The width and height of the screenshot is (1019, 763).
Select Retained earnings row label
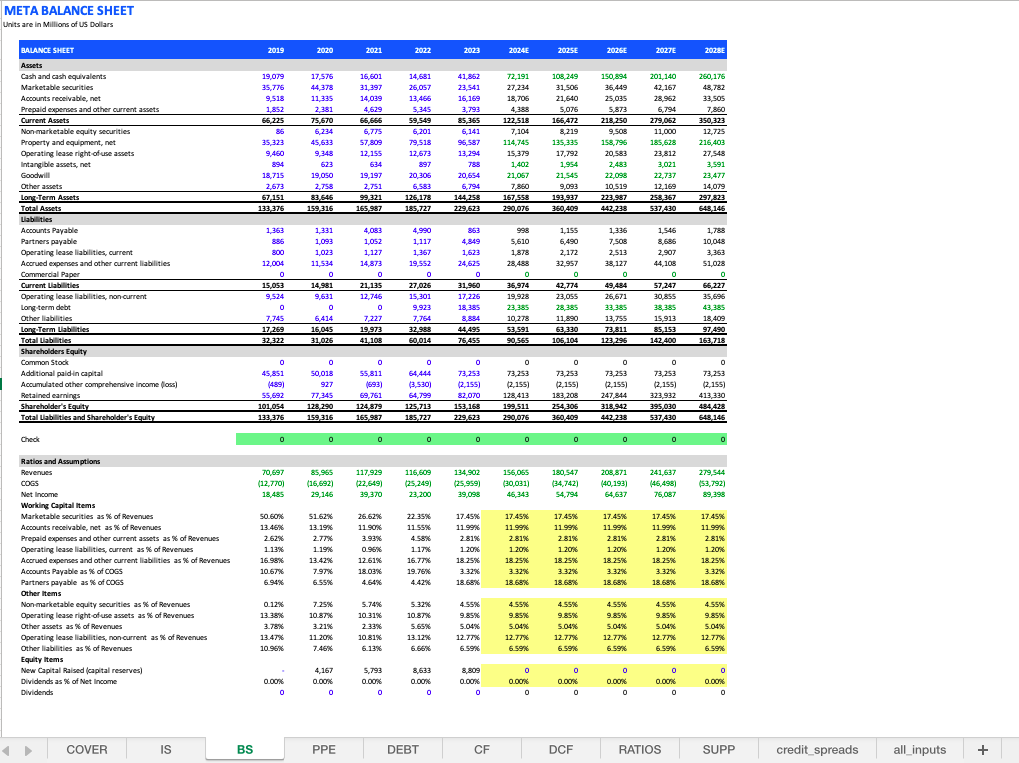tap(51, 396)
